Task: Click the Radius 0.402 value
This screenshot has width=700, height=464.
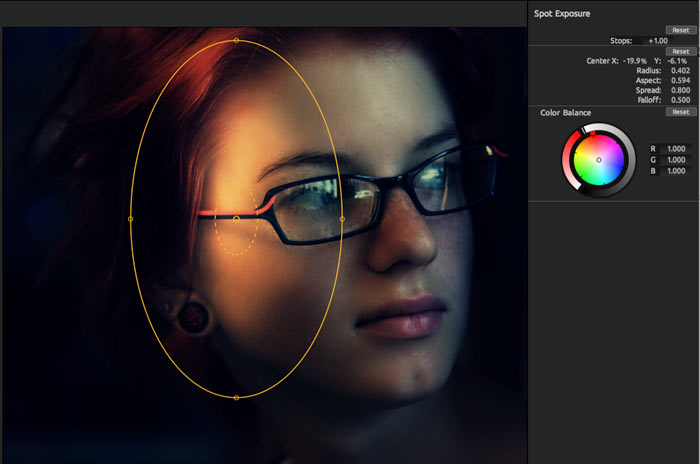Action: point(680,71)
